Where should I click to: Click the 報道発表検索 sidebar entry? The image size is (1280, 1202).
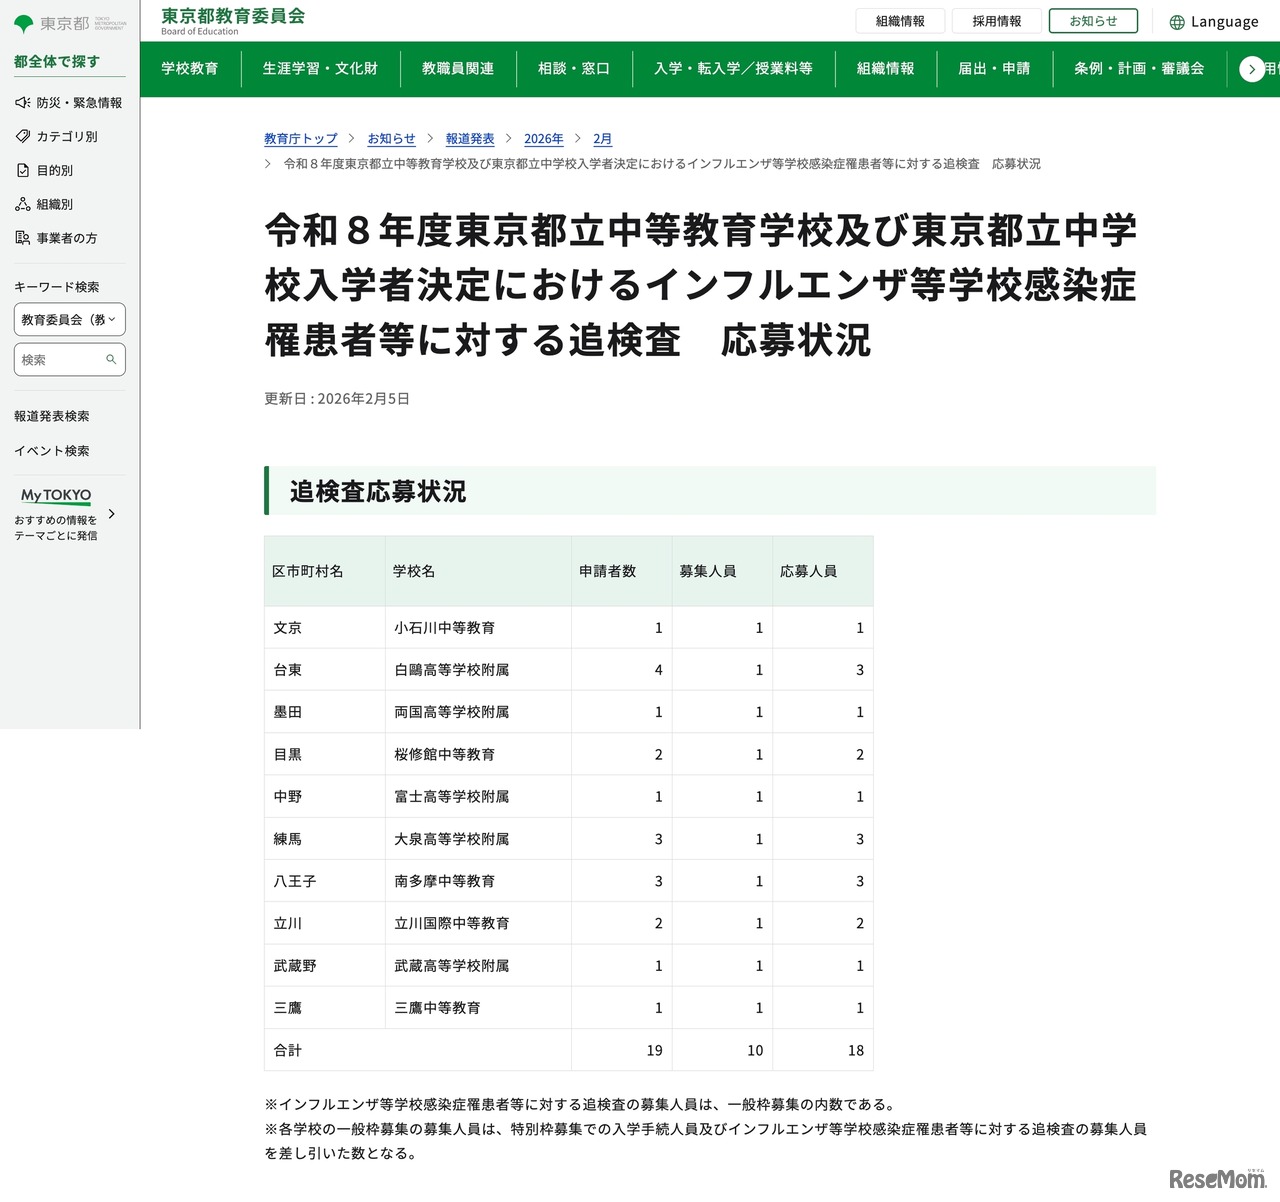tap(52, 416)
